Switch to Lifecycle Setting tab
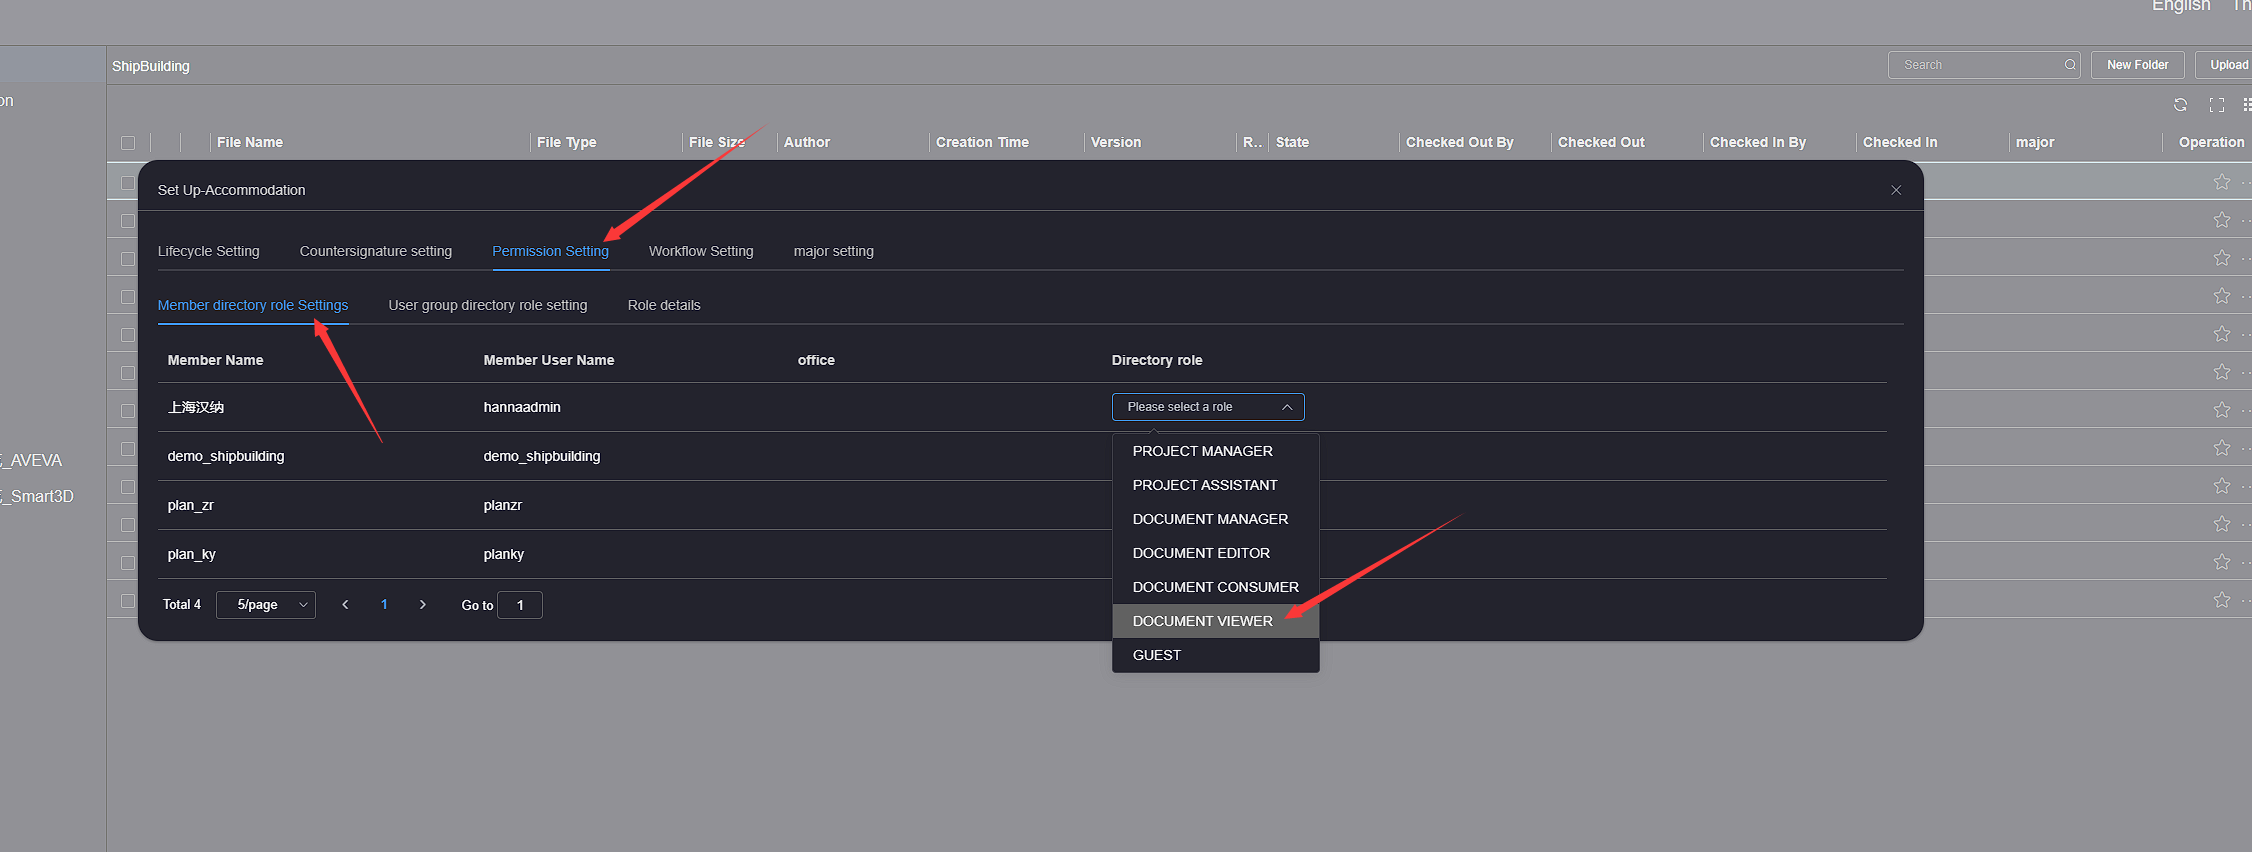The image size is (2252, 852). 208,251
